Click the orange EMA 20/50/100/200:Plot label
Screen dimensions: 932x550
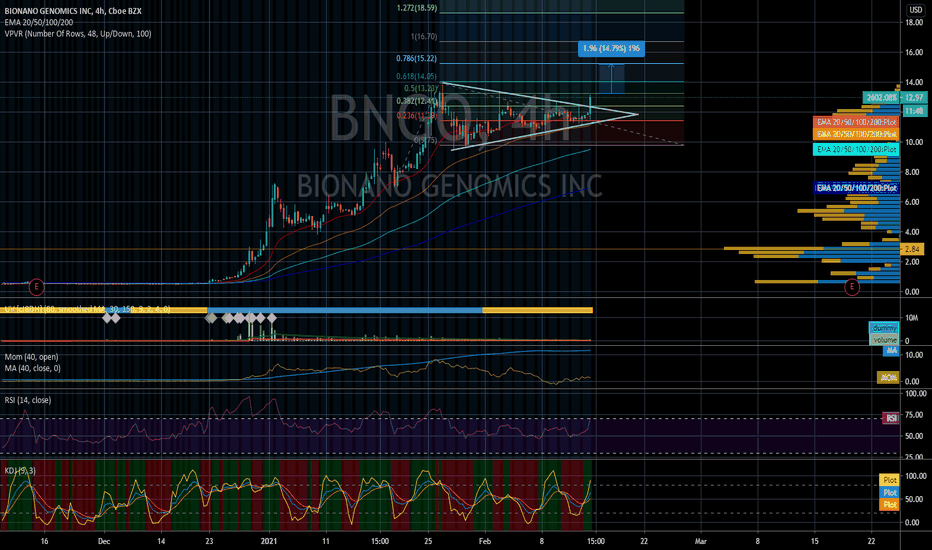tap(857, 134)
